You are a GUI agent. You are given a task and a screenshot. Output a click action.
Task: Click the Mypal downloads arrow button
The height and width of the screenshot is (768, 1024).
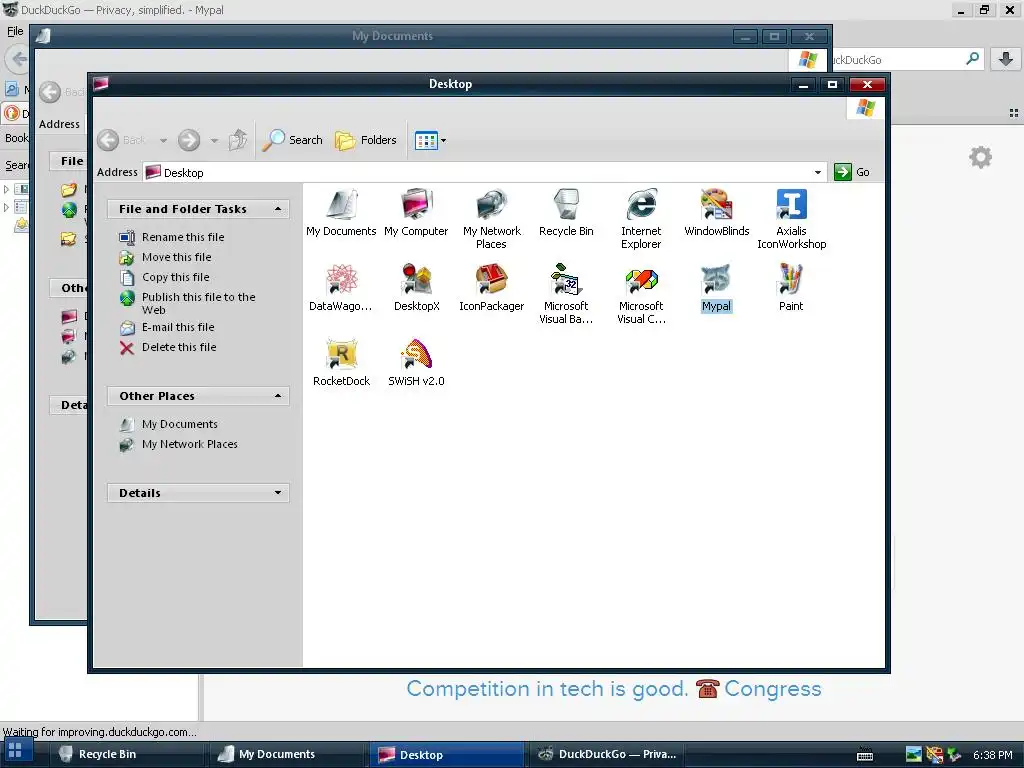tap(1006, 59)
